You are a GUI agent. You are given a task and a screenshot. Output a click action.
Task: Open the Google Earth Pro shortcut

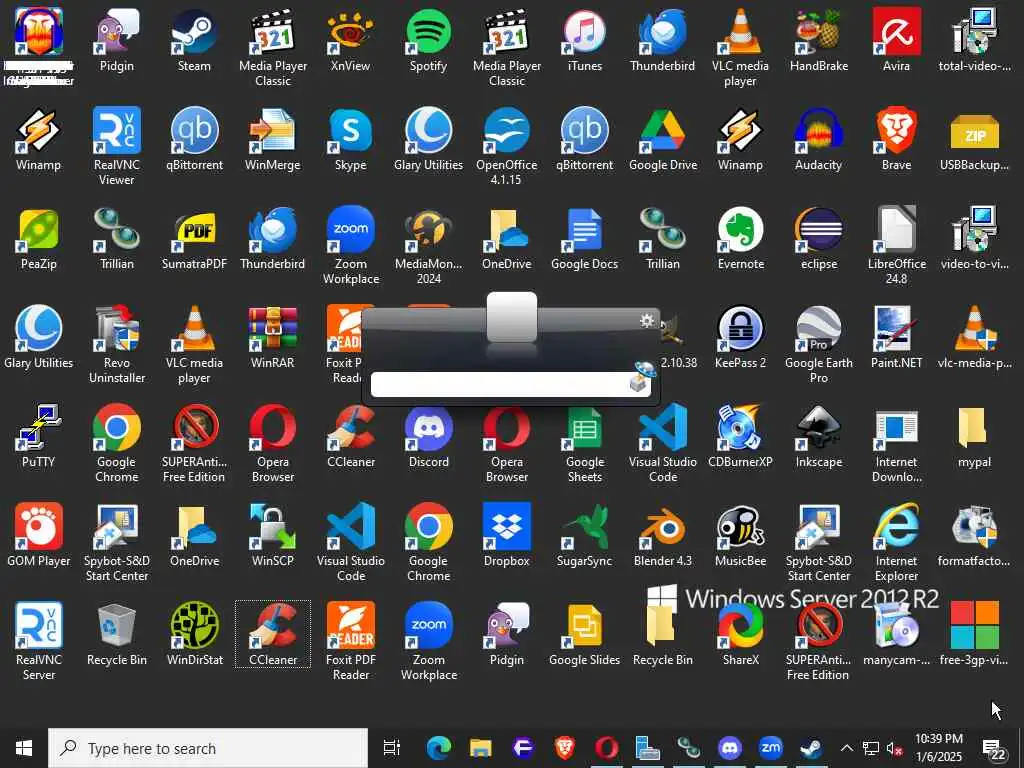click(818, 345)
